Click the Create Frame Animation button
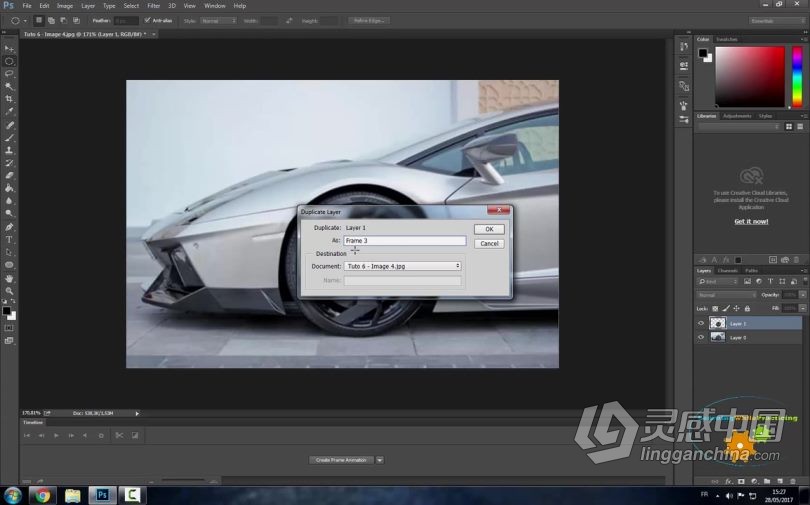This screenshot has height=505, width=810. click(341, 460)
